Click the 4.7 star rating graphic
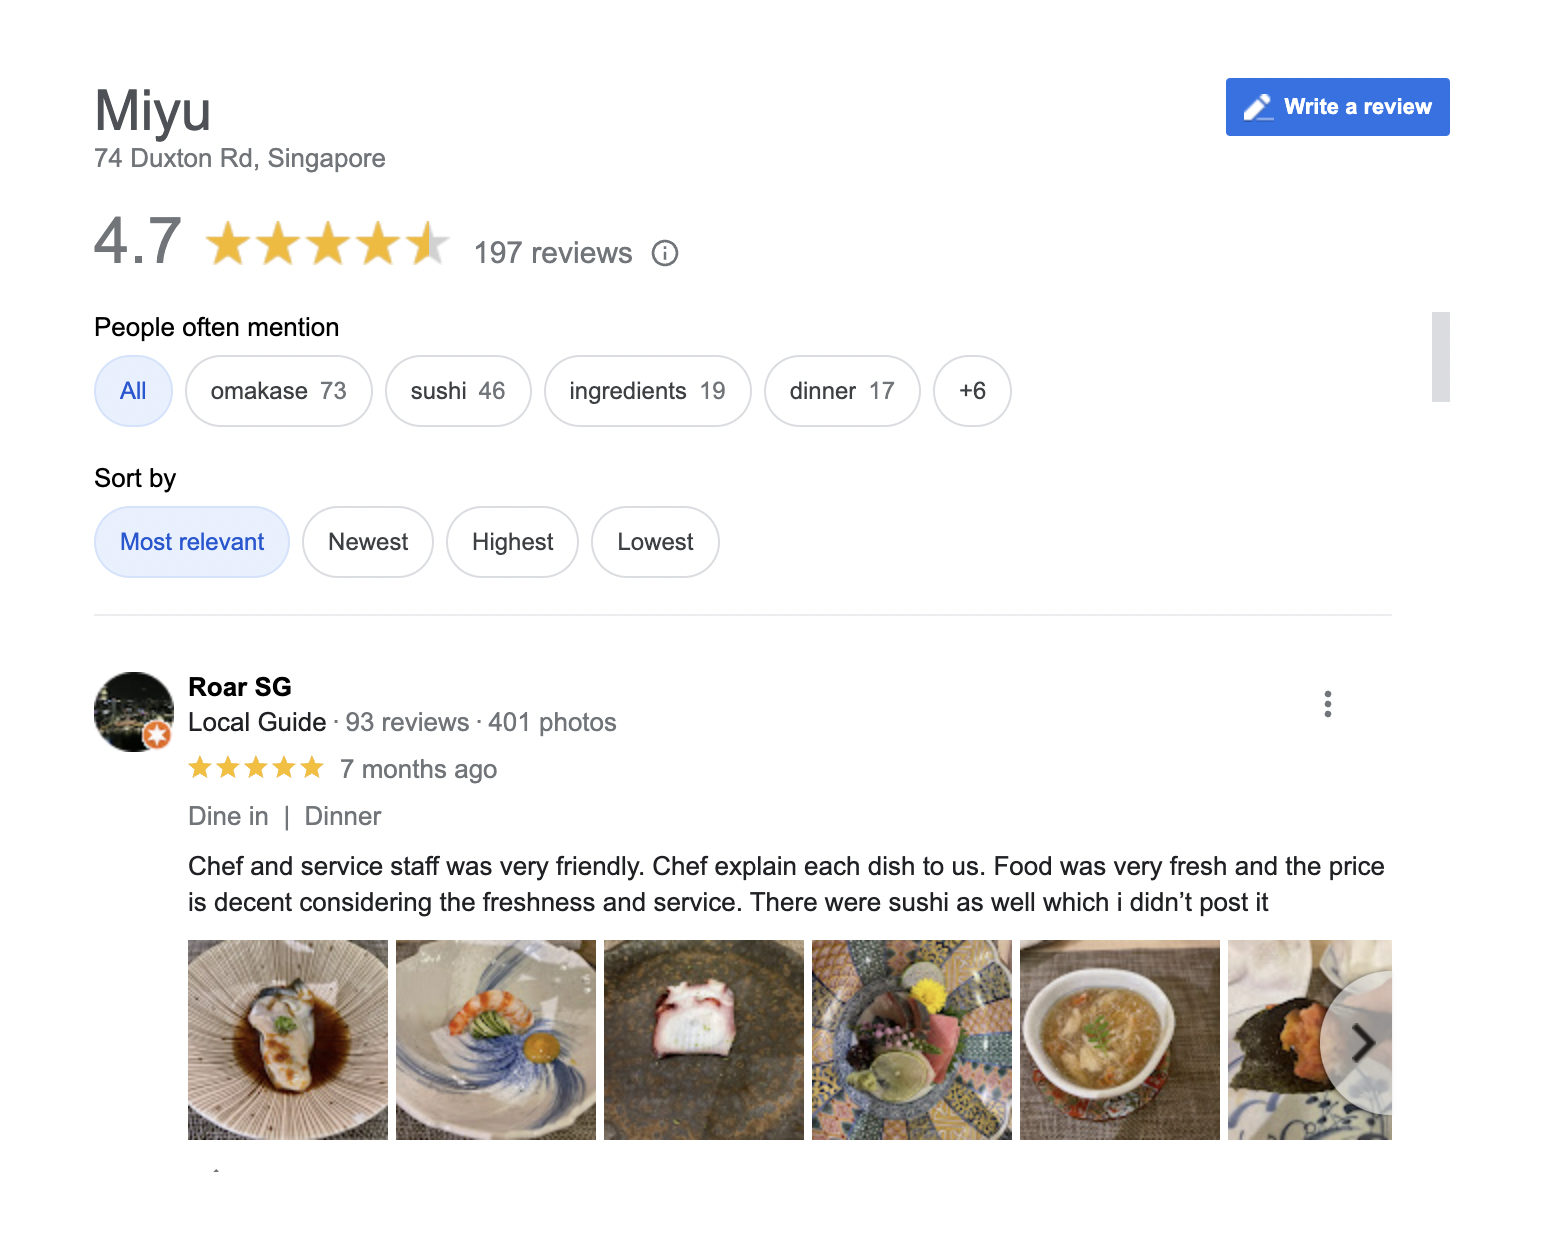 (327, 243)
